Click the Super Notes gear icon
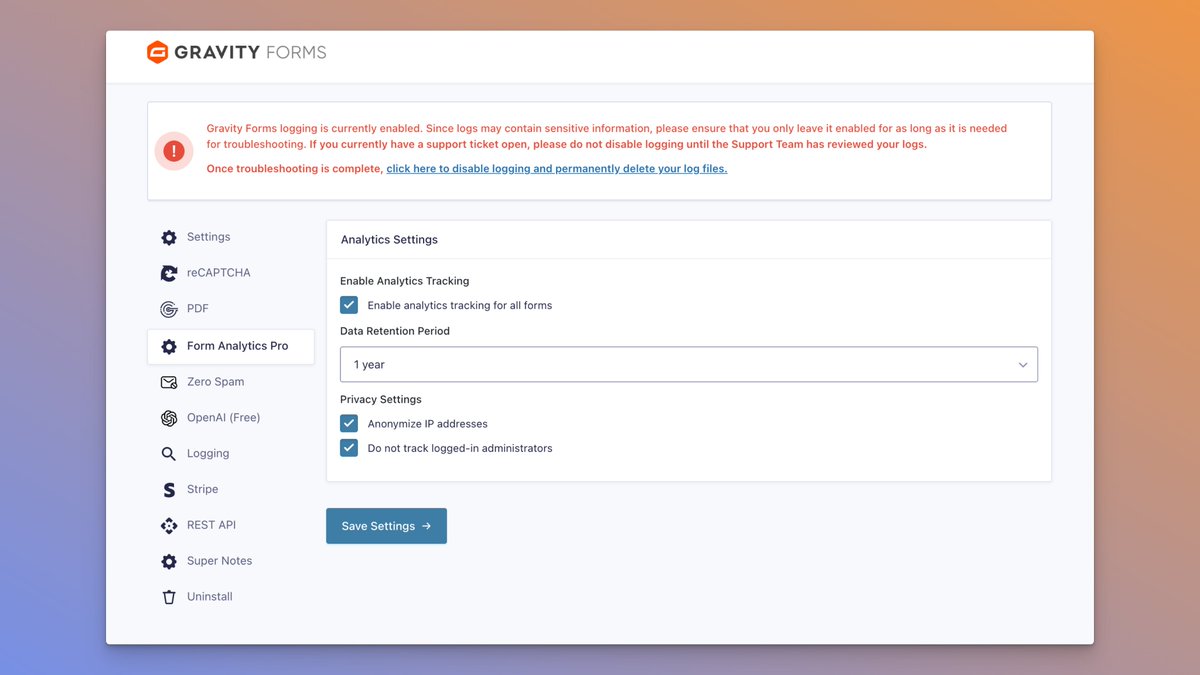The height and width of the screenshot is (675, 1200). pyautogui.click(x=169, y=561)
